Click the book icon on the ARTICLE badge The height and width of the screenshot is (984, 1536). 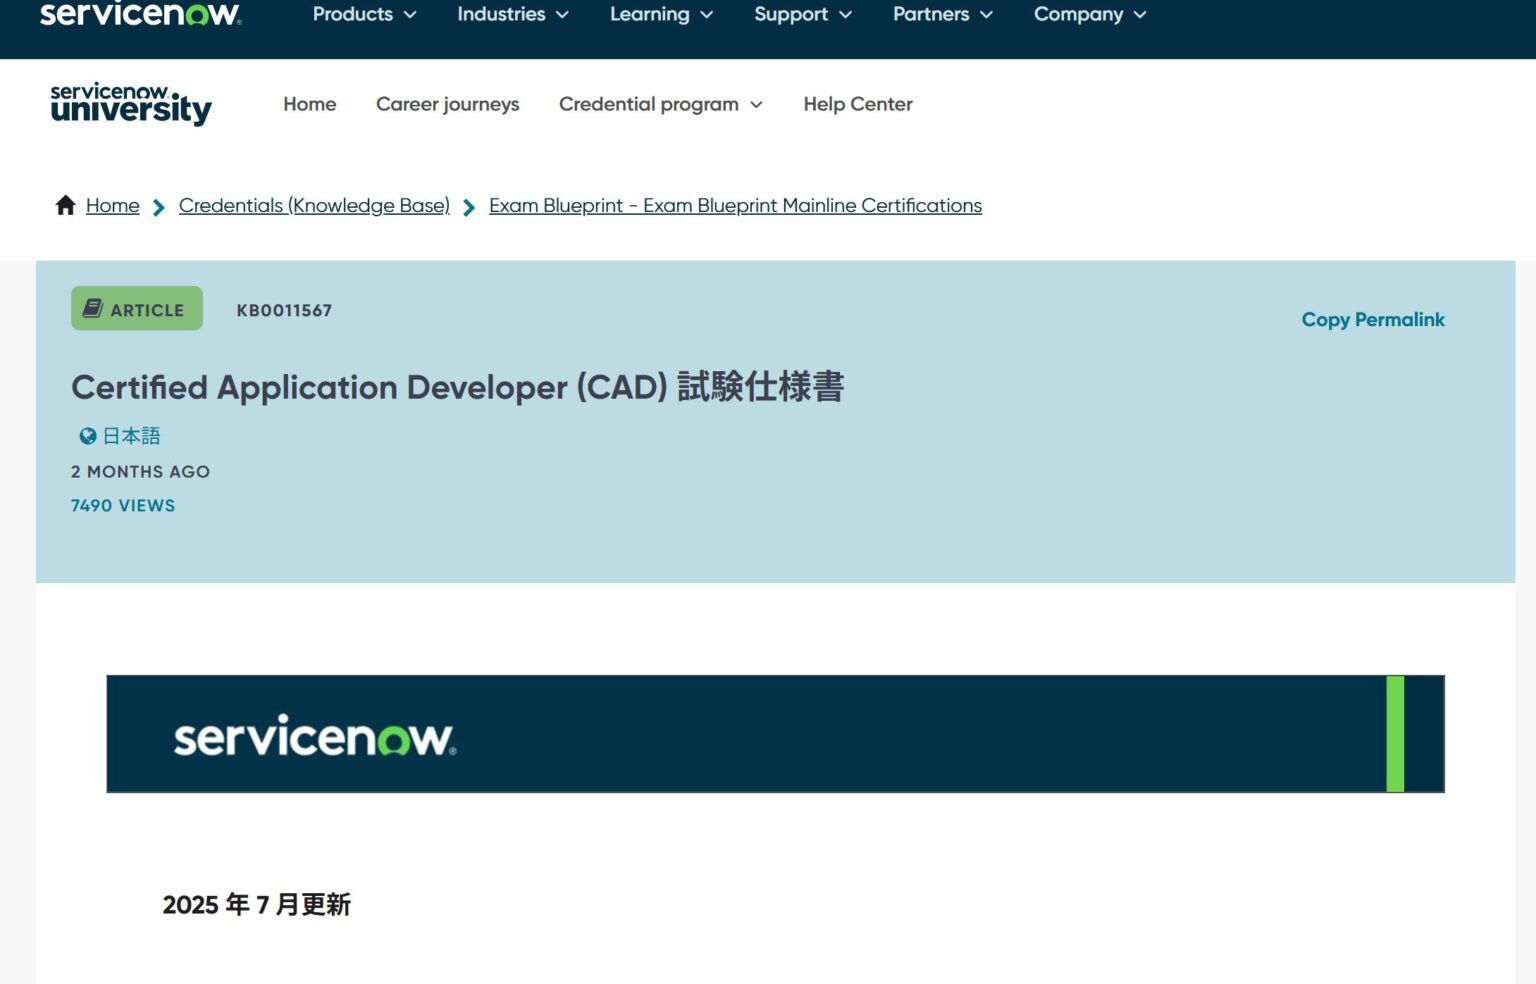(92, 308)
